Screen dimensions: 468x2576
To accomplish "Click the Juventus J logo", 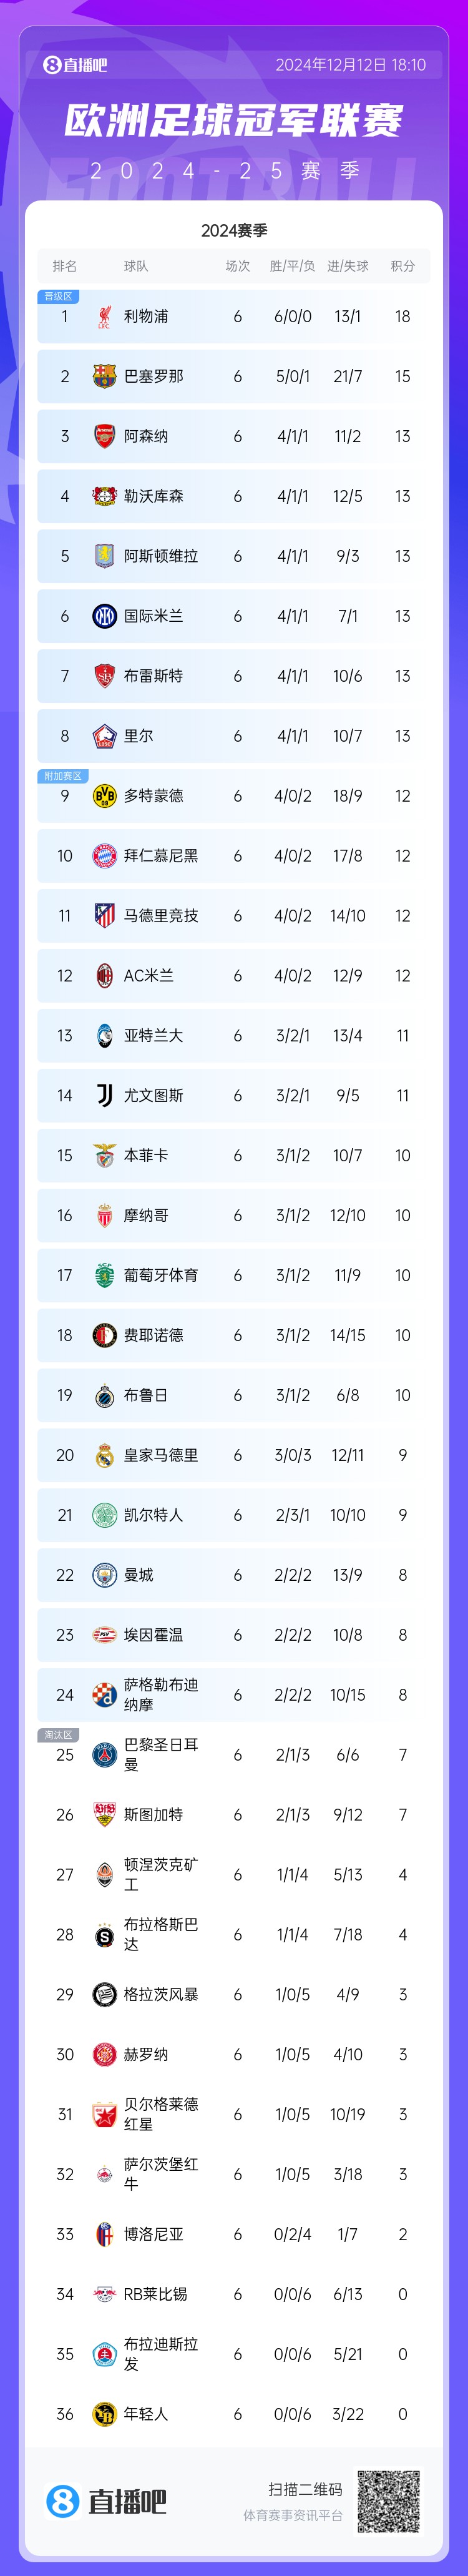I will [x=104, y=1096].
